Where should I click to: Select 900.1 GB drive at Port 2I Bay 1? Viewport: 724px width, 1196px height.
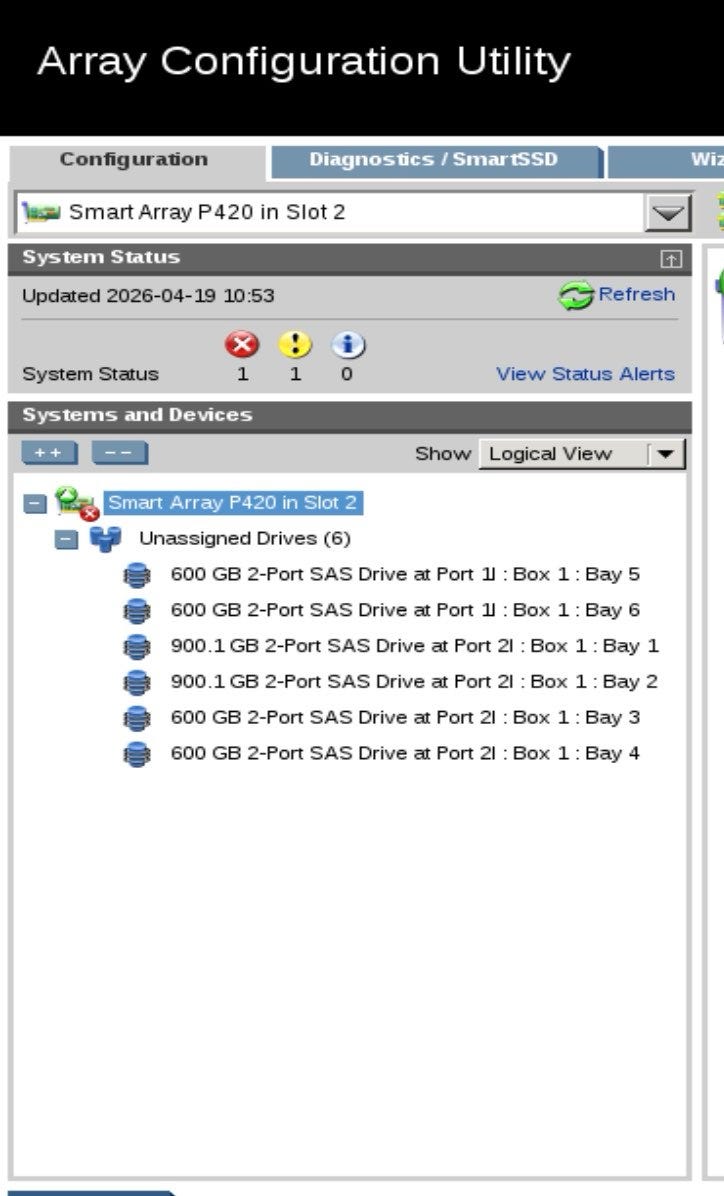tap(414, 646)
